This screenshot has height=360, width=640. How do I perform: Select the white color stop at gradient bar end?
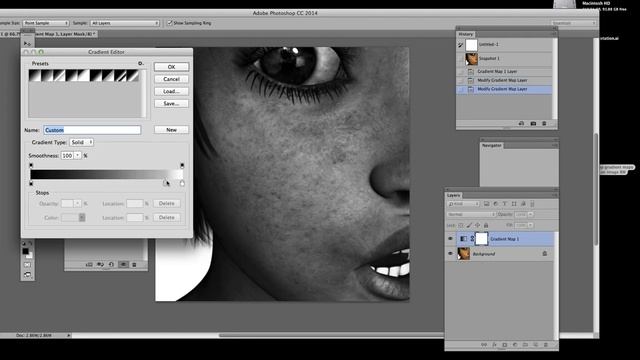tap(182, 184)
